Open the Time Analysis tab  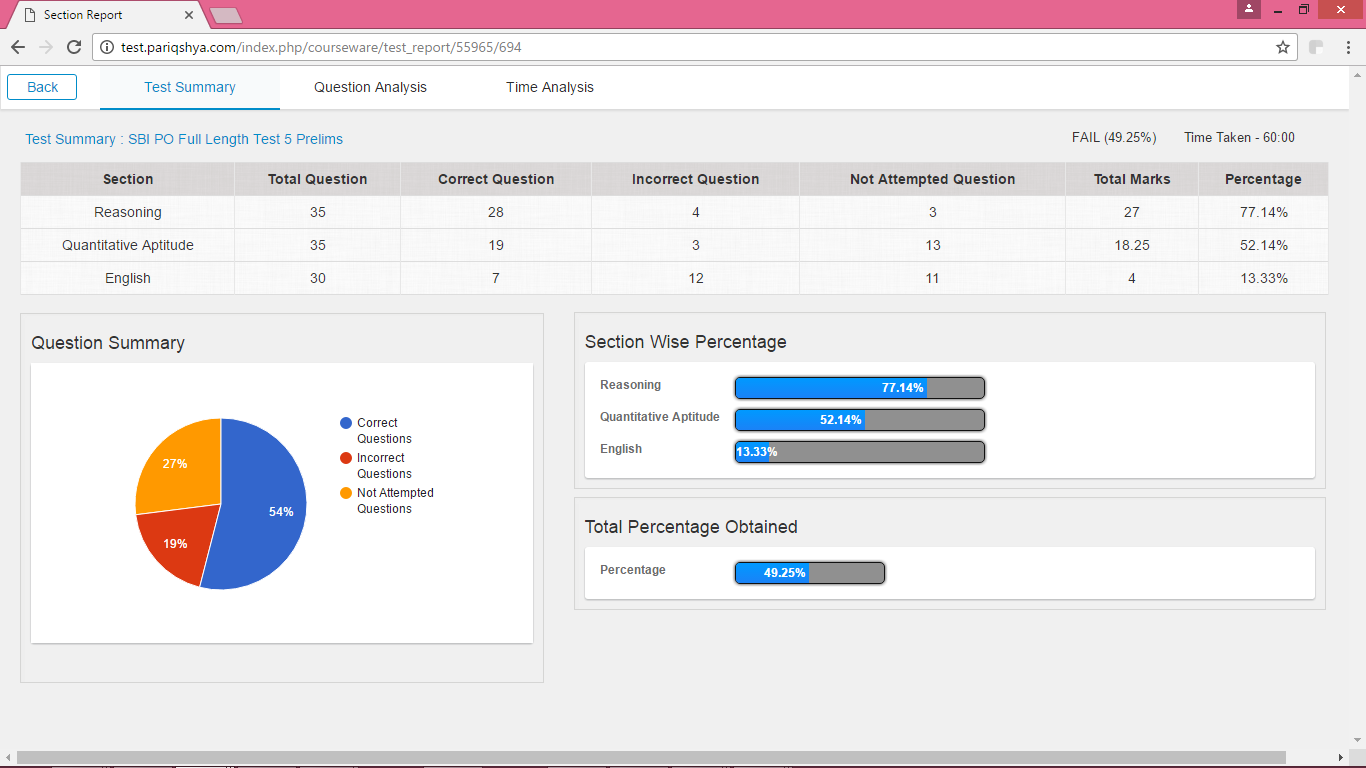(550, 87)
